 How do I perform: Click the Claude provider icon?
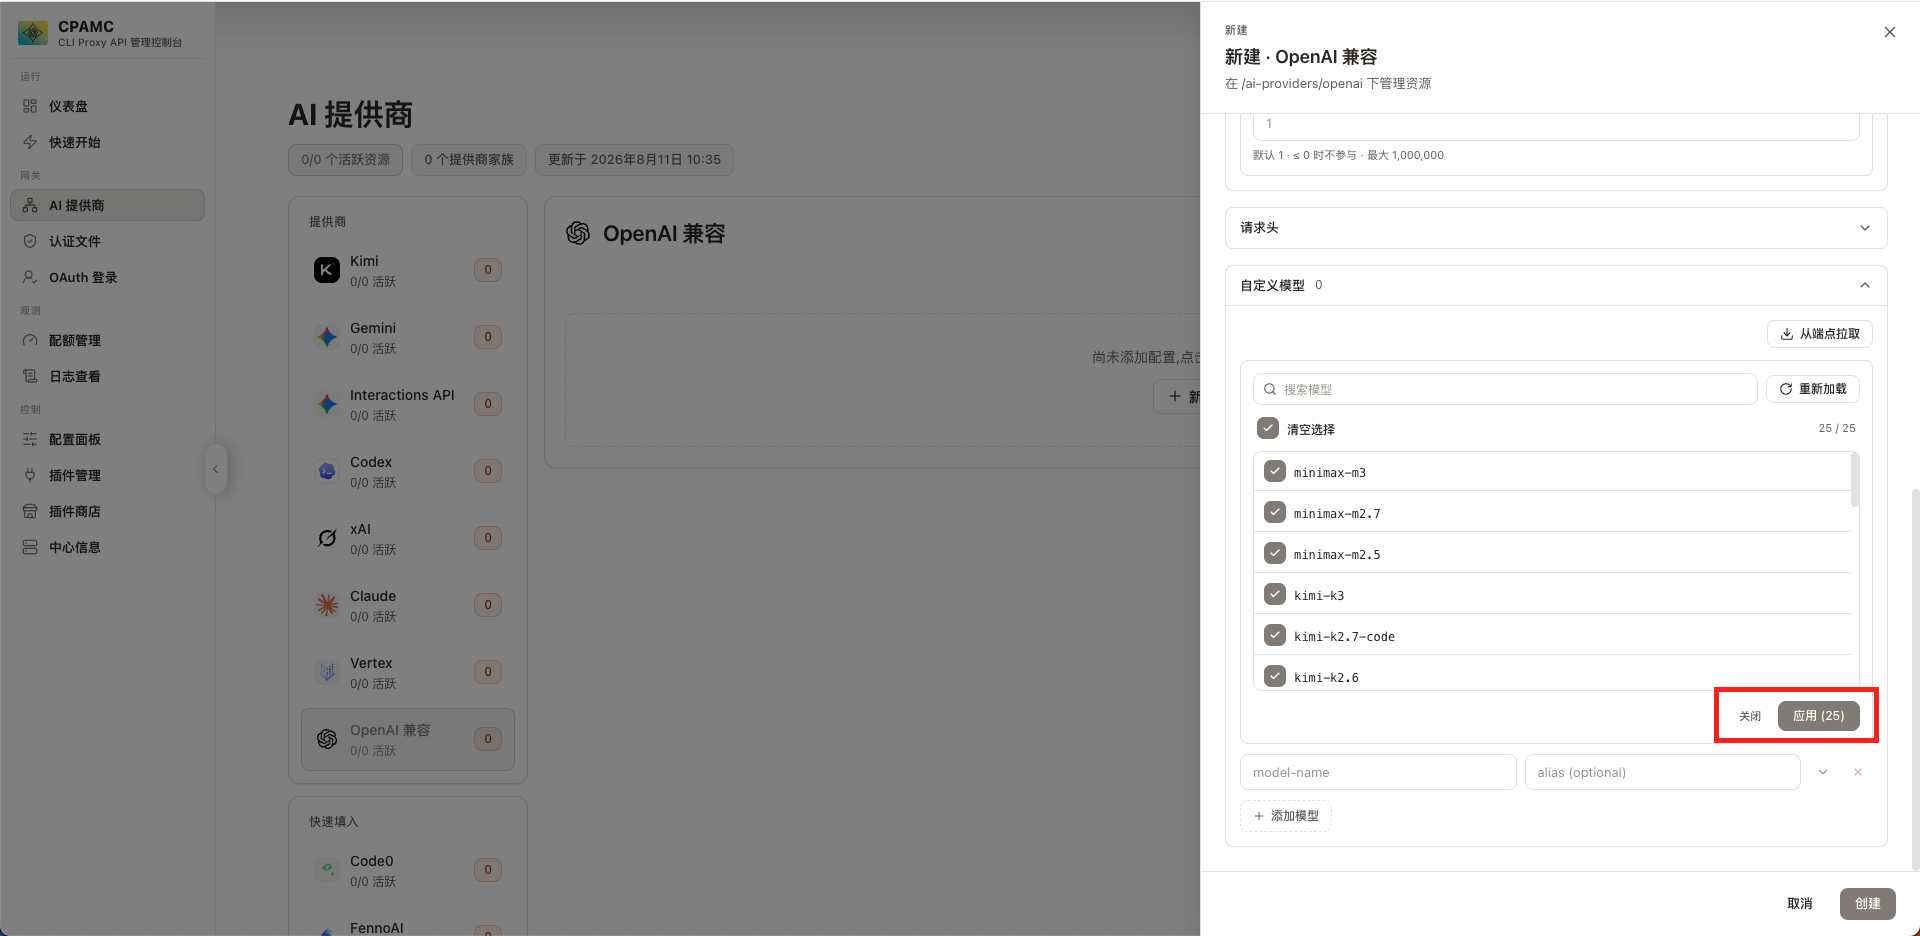[x=327, y=605]
